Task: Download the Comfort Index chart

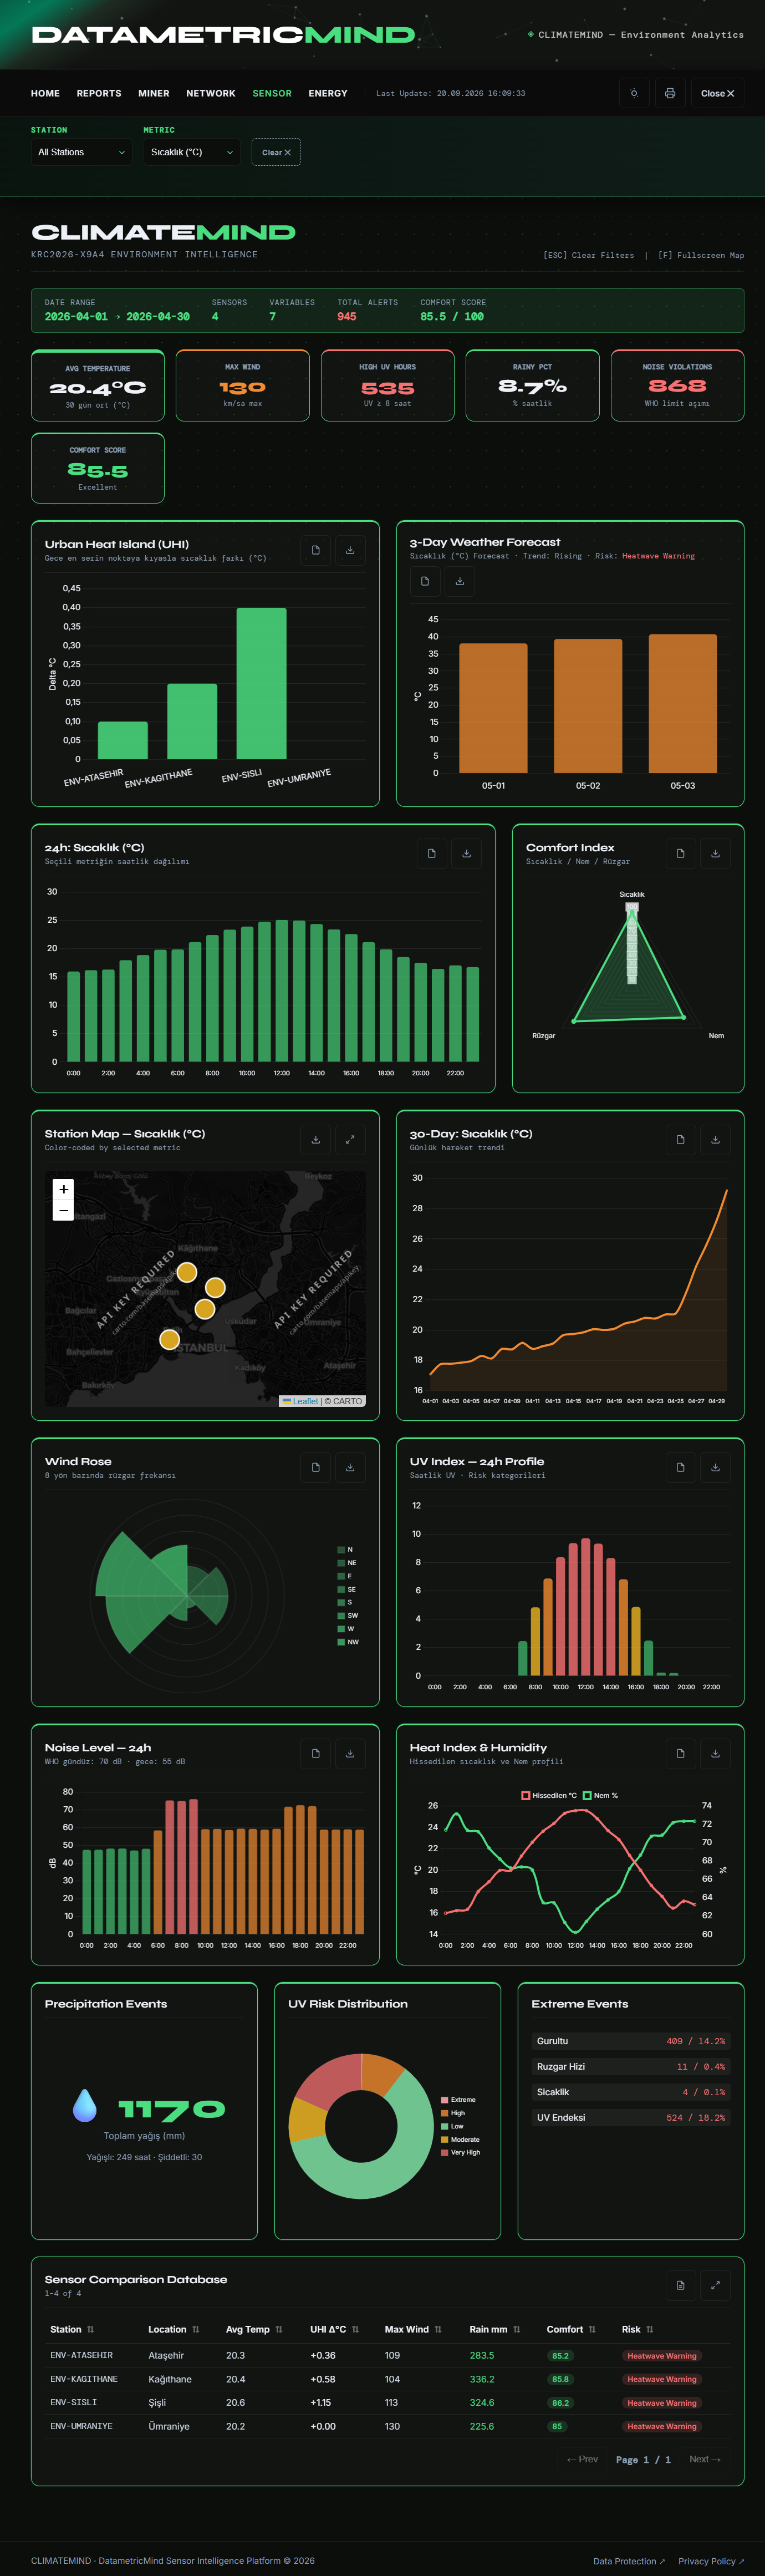Action: pos(715,853)
